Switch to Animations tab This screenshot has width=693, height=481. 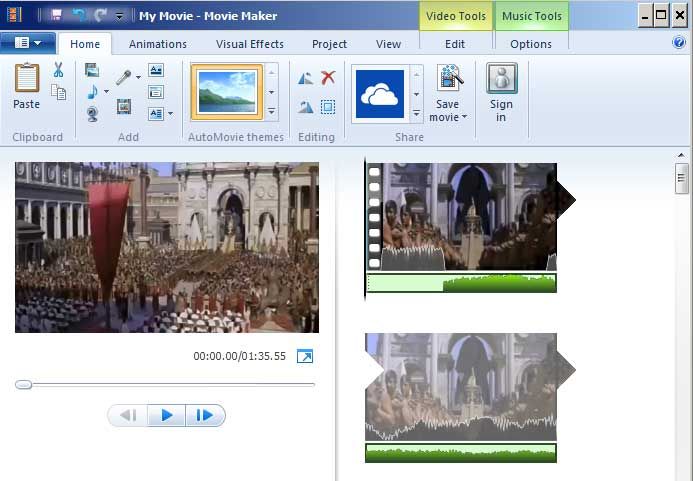coord(158,44)
